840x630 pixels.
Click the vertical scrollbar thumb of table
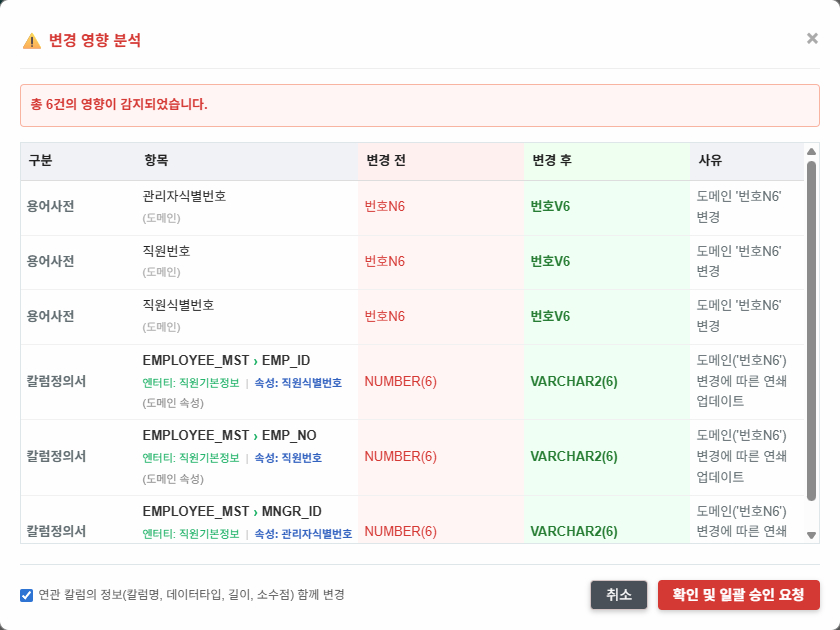(812, 331)
